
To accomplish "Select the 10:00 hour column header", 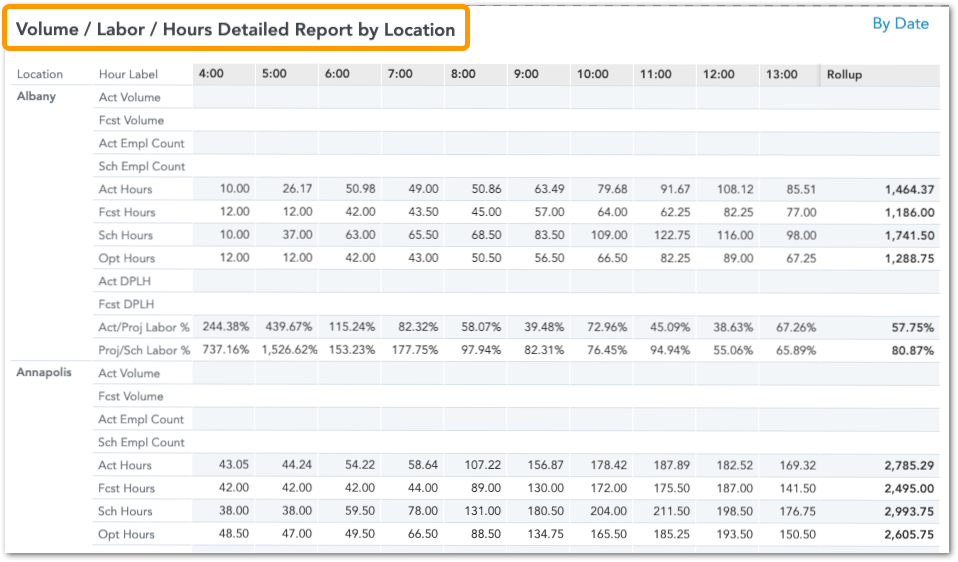I will click(593, 75).
